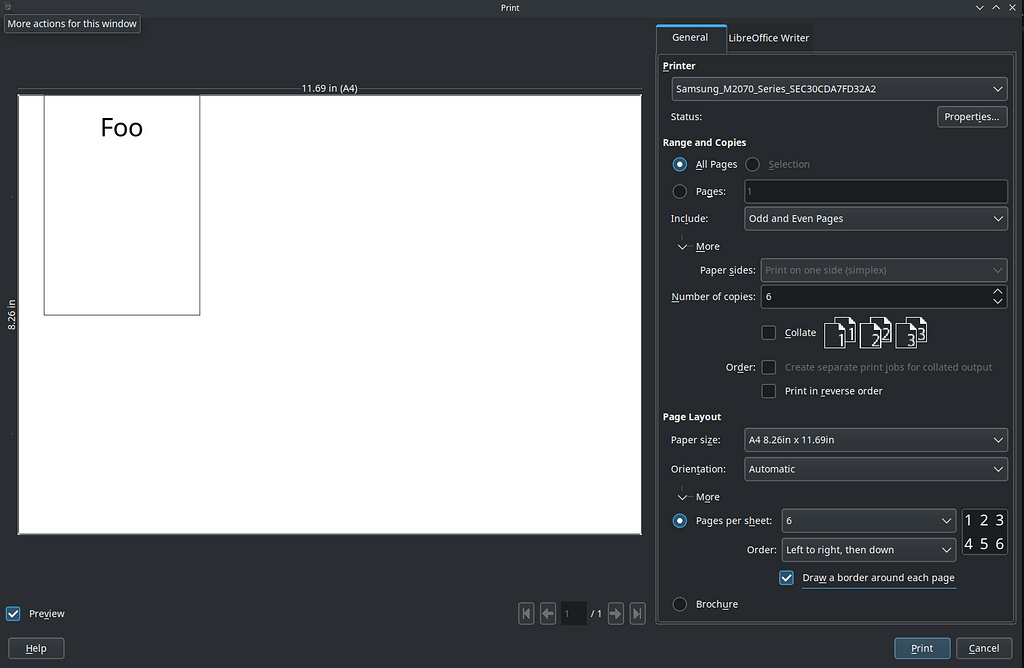The image size is (1024, 668).
Task: Disable the Preview checkbox
Action: coord(13,614)
